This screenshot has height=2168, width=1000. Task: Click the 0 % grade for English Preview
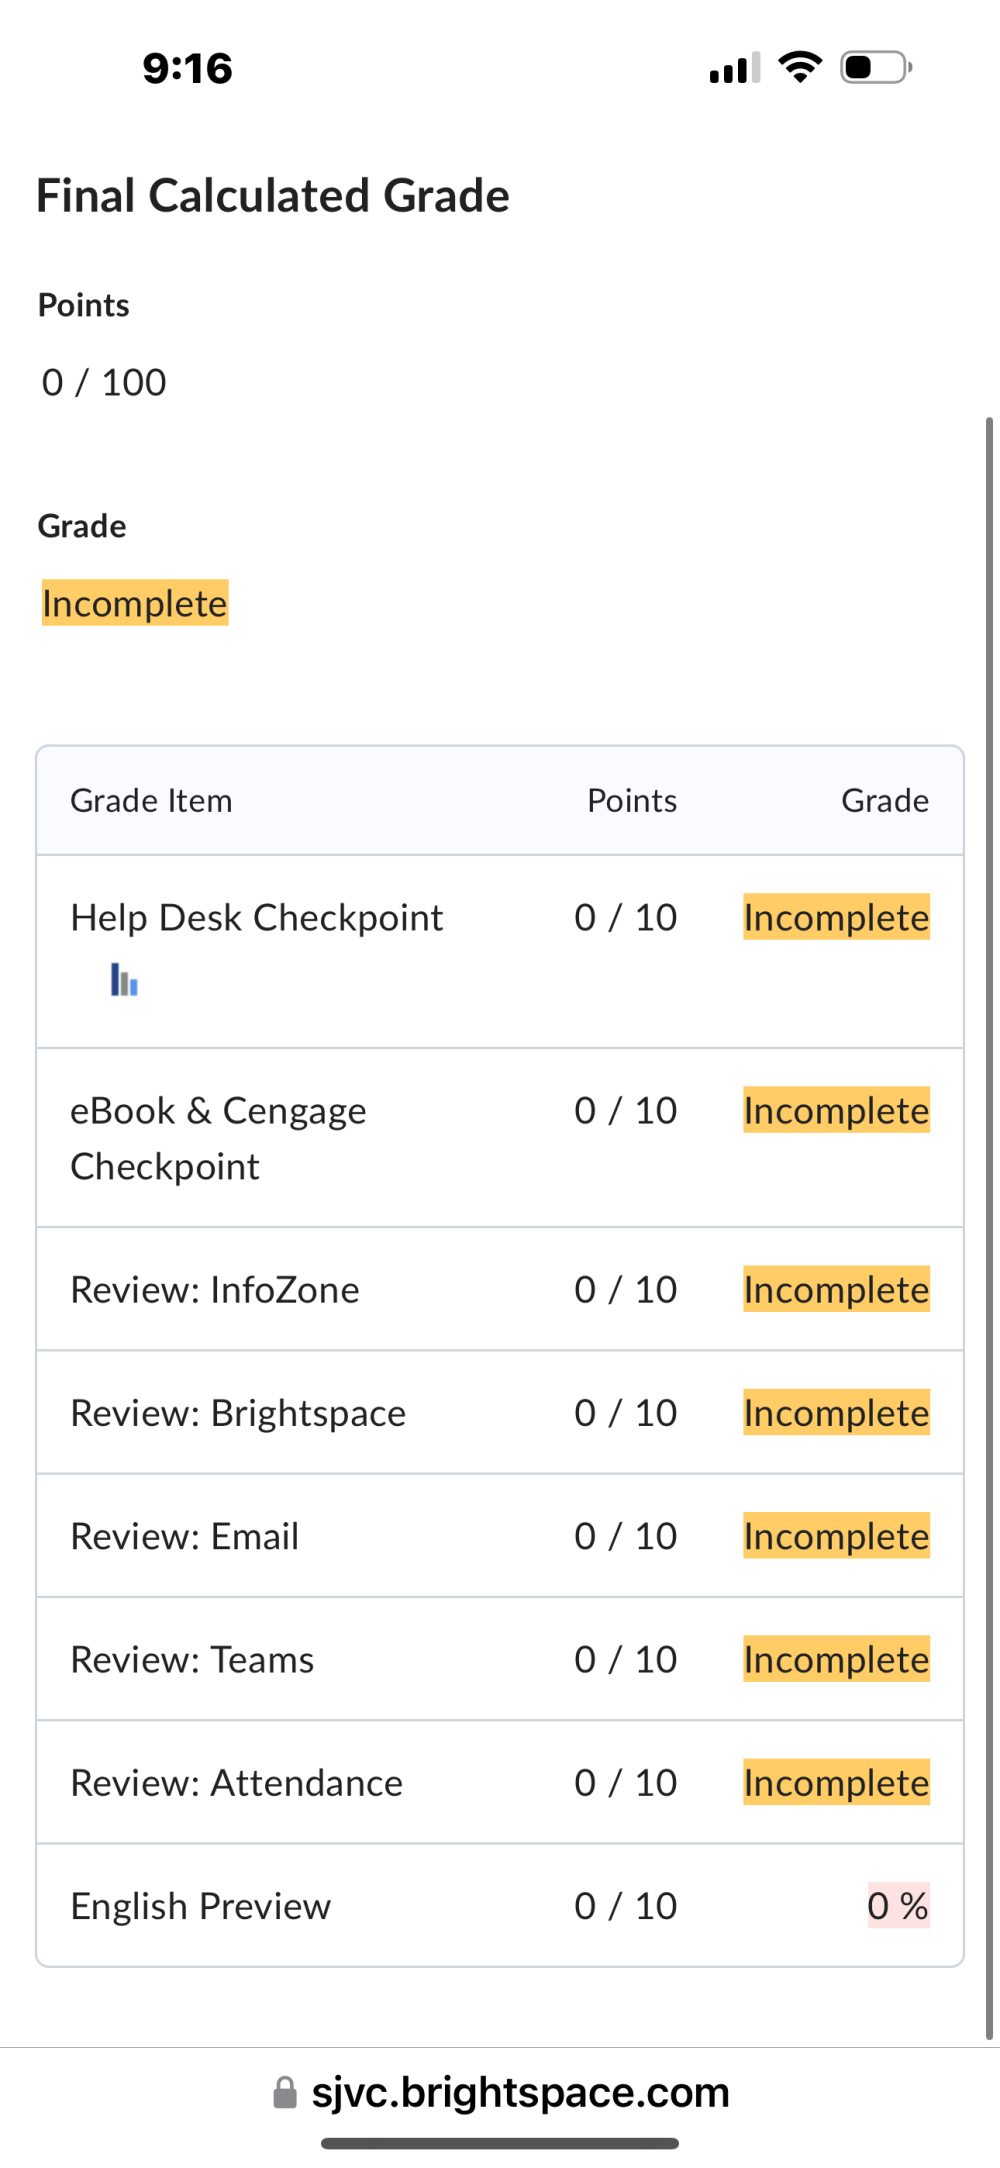click(898, 1906)
